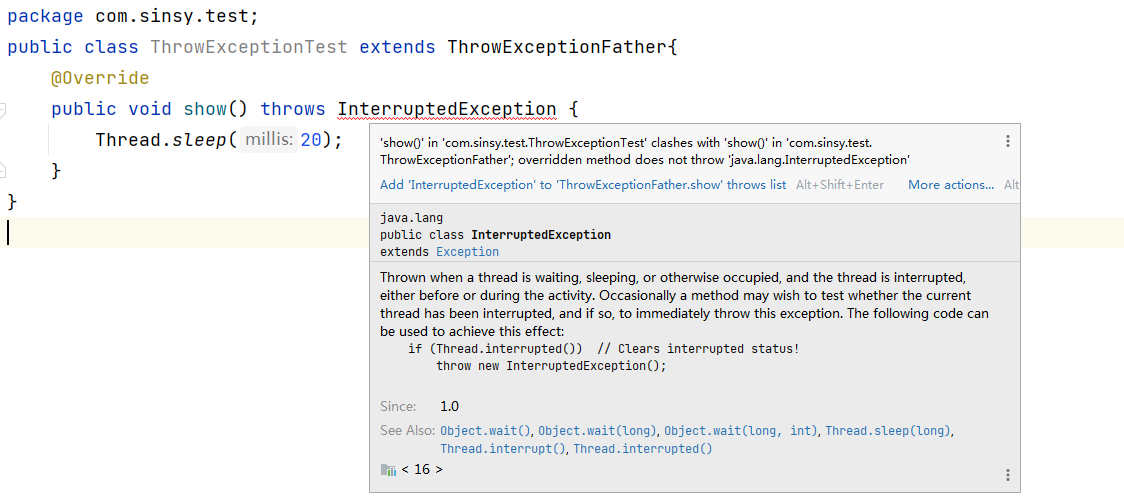Click the underlined InterruptedException in the throws clause
This screenshot has height=499, width=1124.
coord(446,110)
